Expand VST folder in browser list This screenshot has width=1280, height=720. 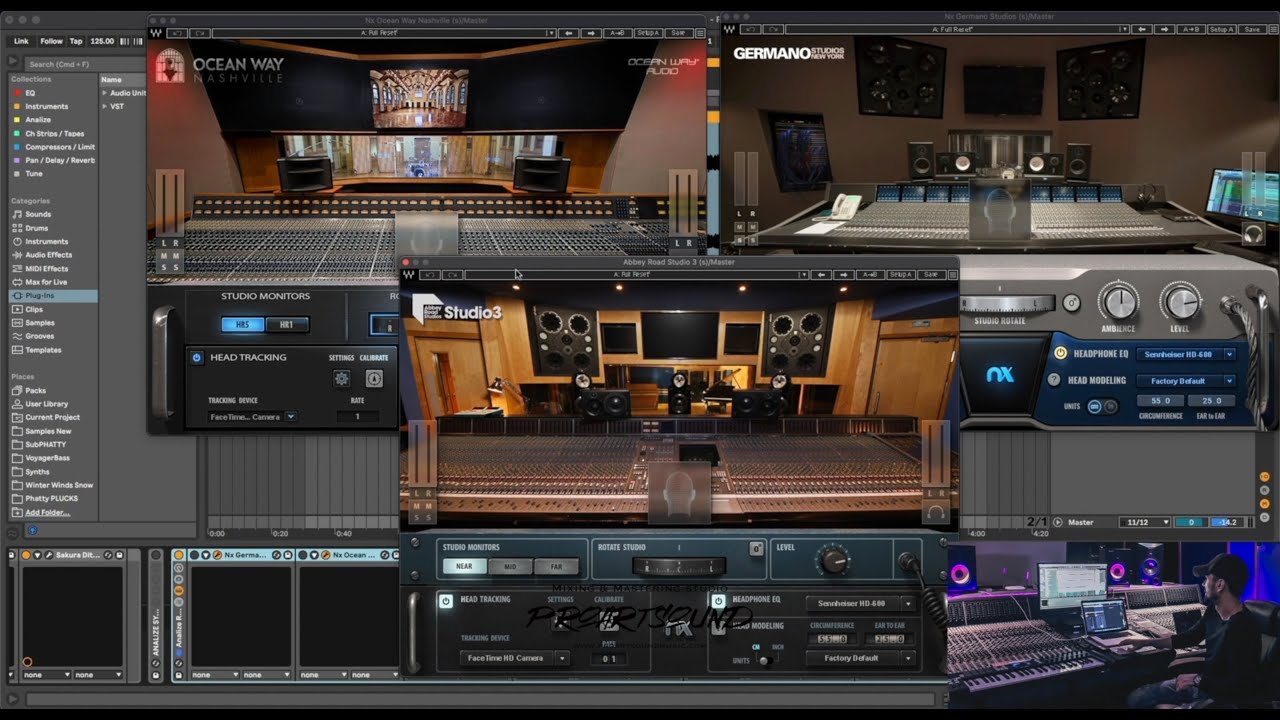103,106
